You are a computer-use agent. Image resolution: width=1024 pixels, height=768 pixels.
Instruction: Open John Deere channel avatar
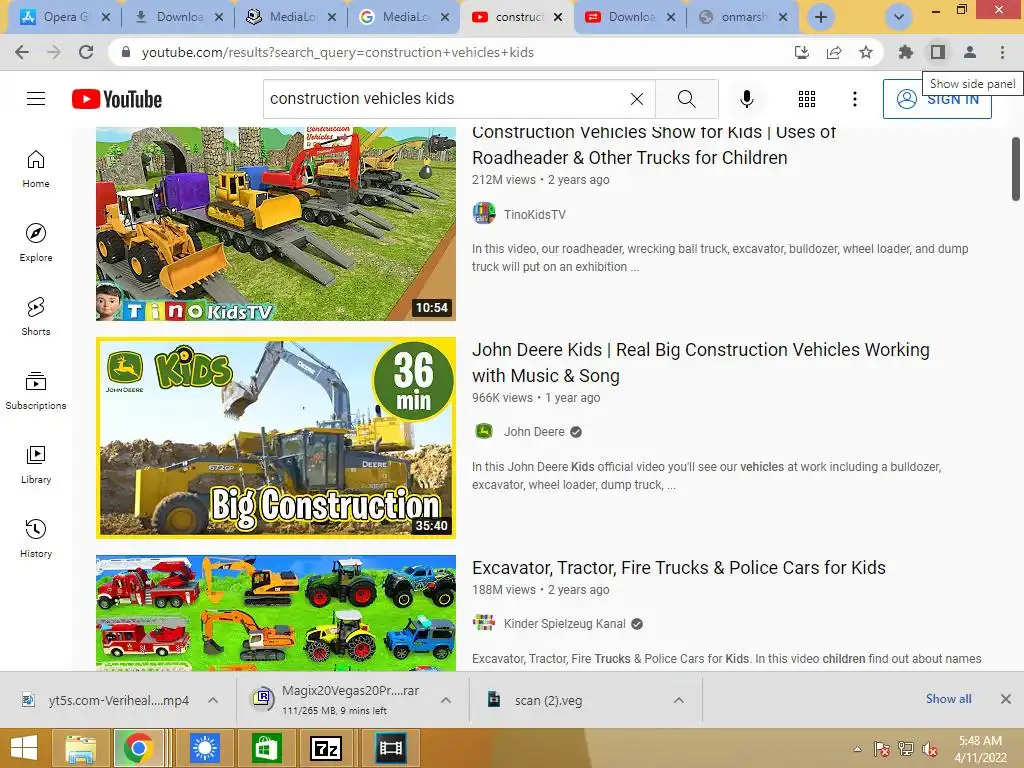coord(484,432)
